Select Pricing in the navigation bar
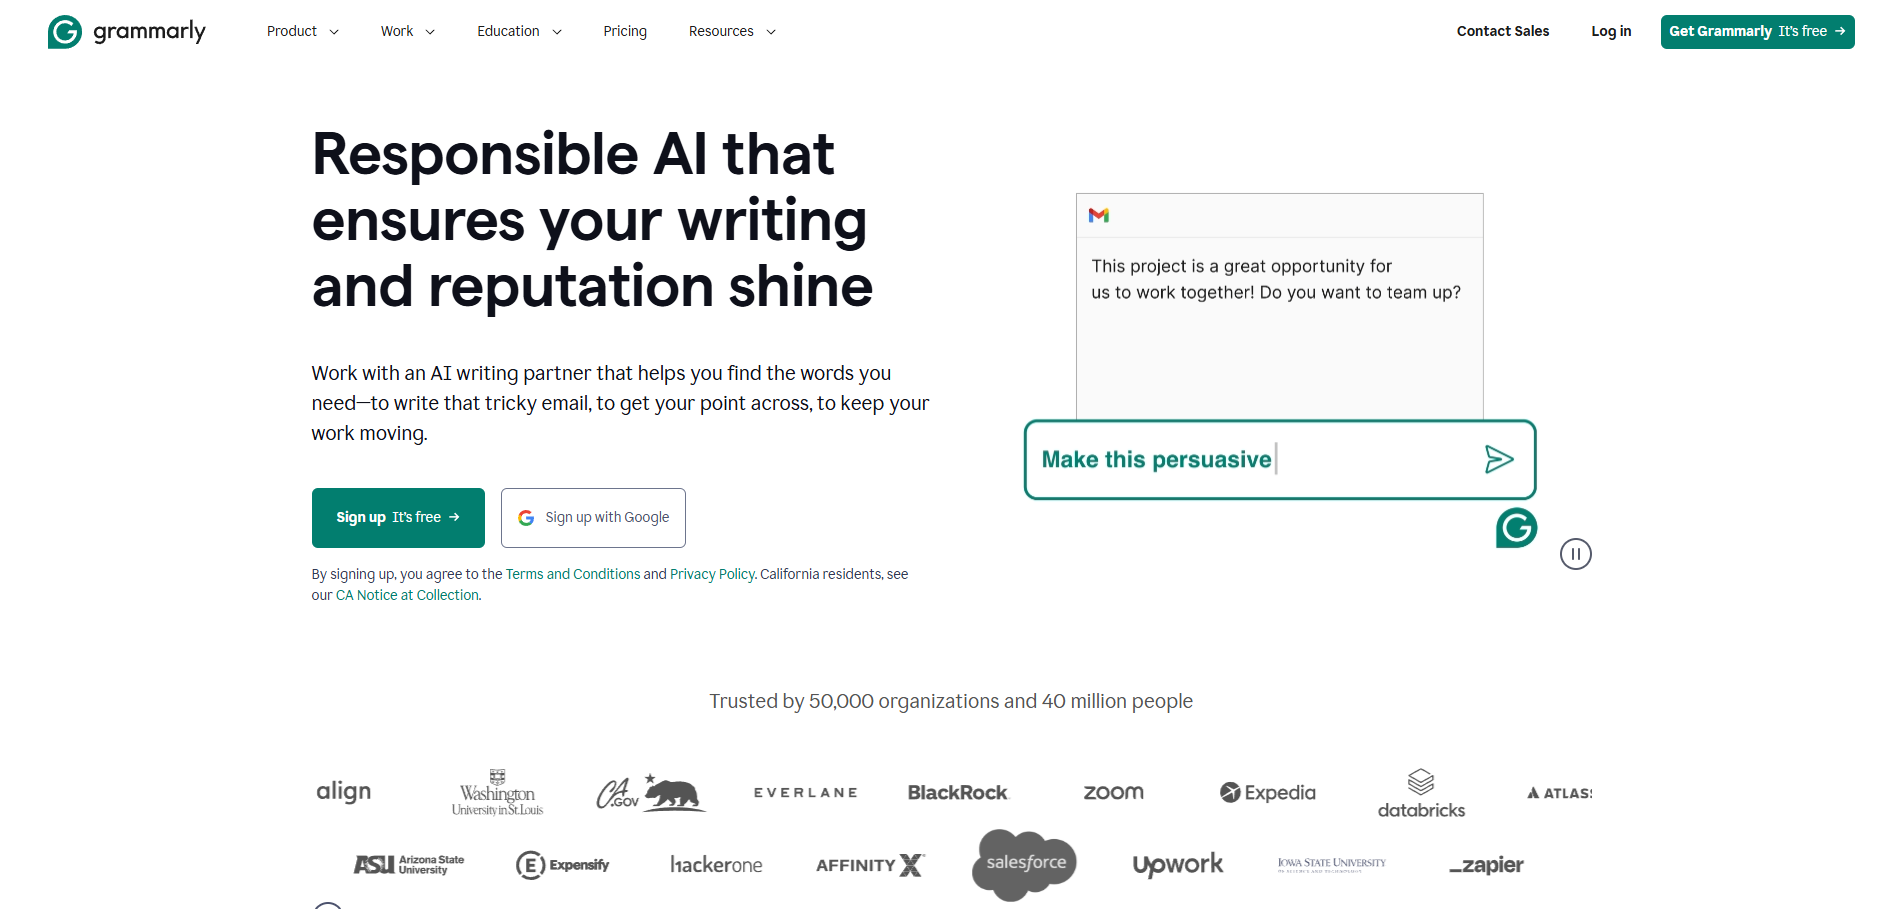The image size is (1903, 909). point(624,31)
